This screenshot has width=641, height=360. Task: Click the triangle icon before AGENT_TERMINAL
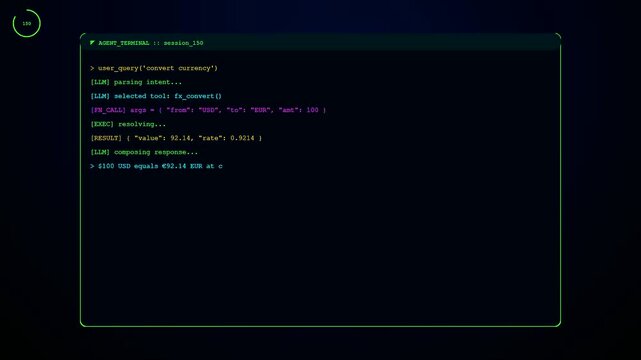[92, 42]
